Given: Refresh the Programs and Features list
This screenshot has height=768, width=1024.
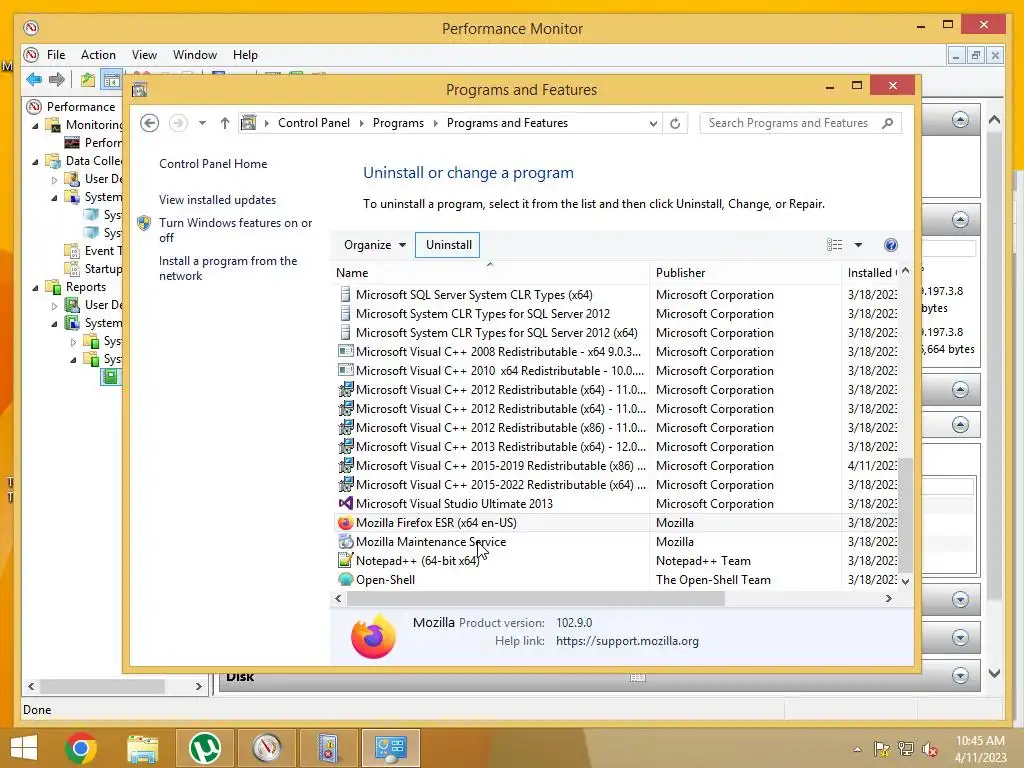Looking at the screenshot, I should point(675,123).
